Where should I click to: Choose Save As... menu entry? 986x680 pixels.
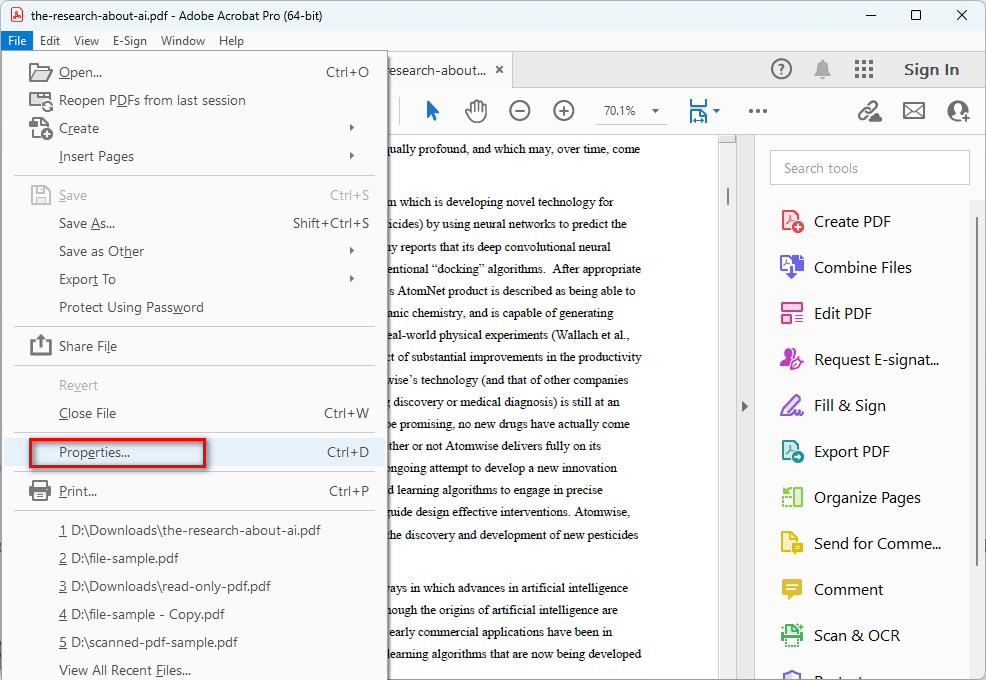tap(195, 223)
